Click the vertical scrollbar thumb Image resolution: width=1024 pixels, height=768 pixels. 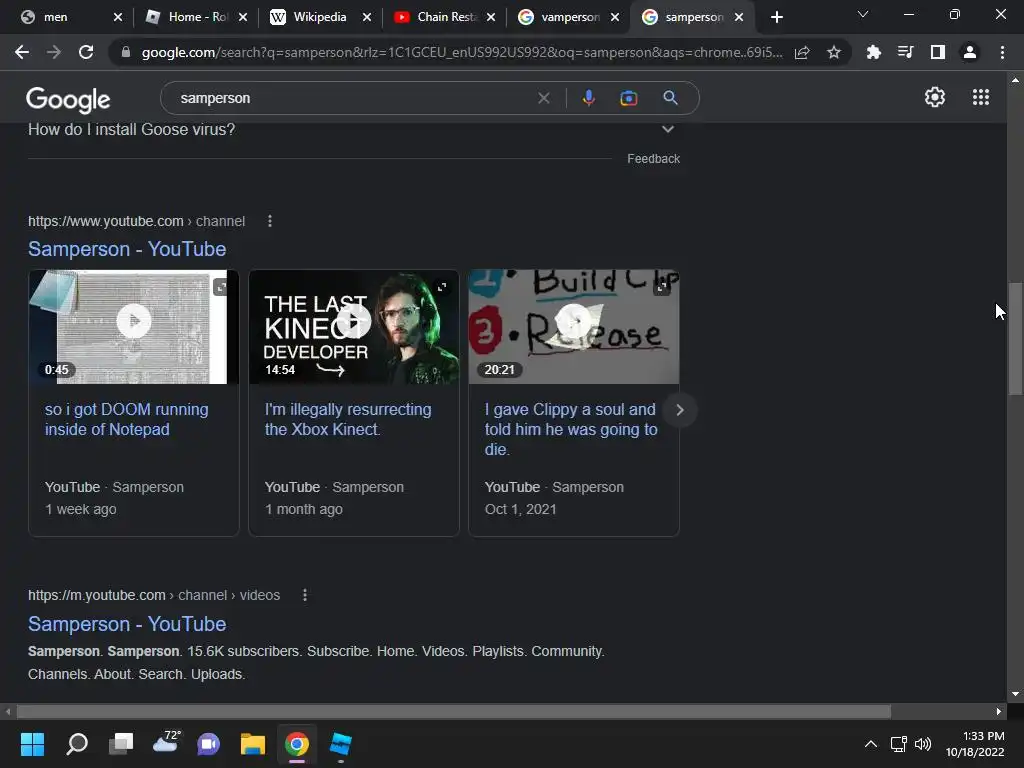tap(1015, 338)
